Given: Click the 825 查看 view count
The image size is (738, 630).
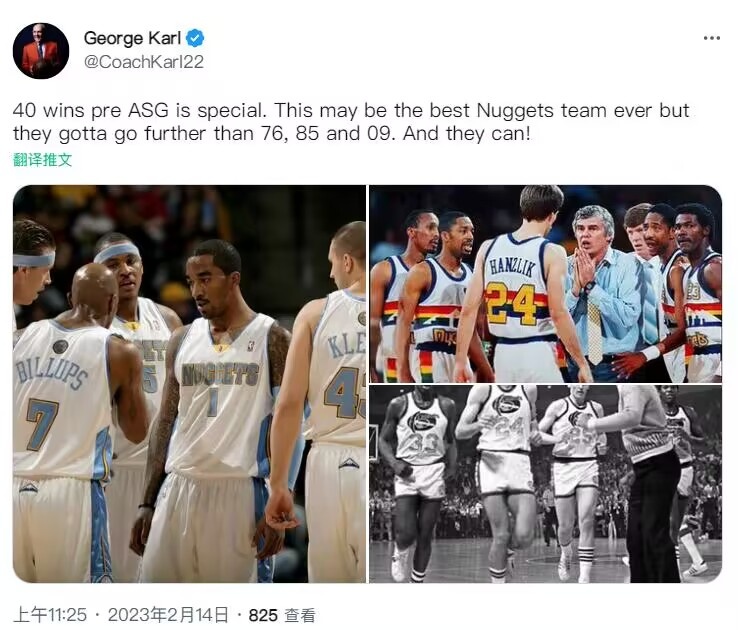Looking at the screenshot, I should coord(282,615).
